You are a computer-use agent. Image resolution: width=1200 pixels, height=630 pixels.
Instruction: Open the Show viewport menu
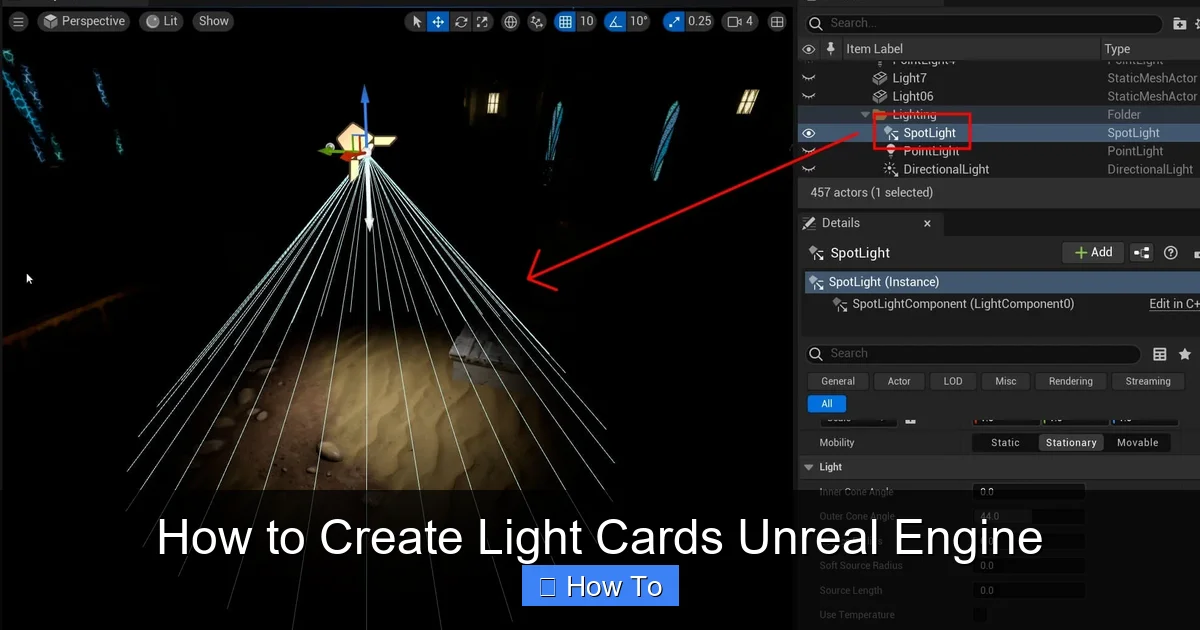coord(212,20)
